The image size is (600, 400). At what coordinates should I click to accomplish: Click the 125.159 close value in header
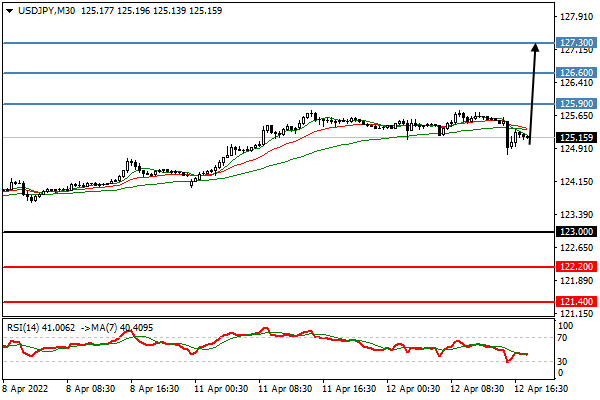tap(205, 11)
